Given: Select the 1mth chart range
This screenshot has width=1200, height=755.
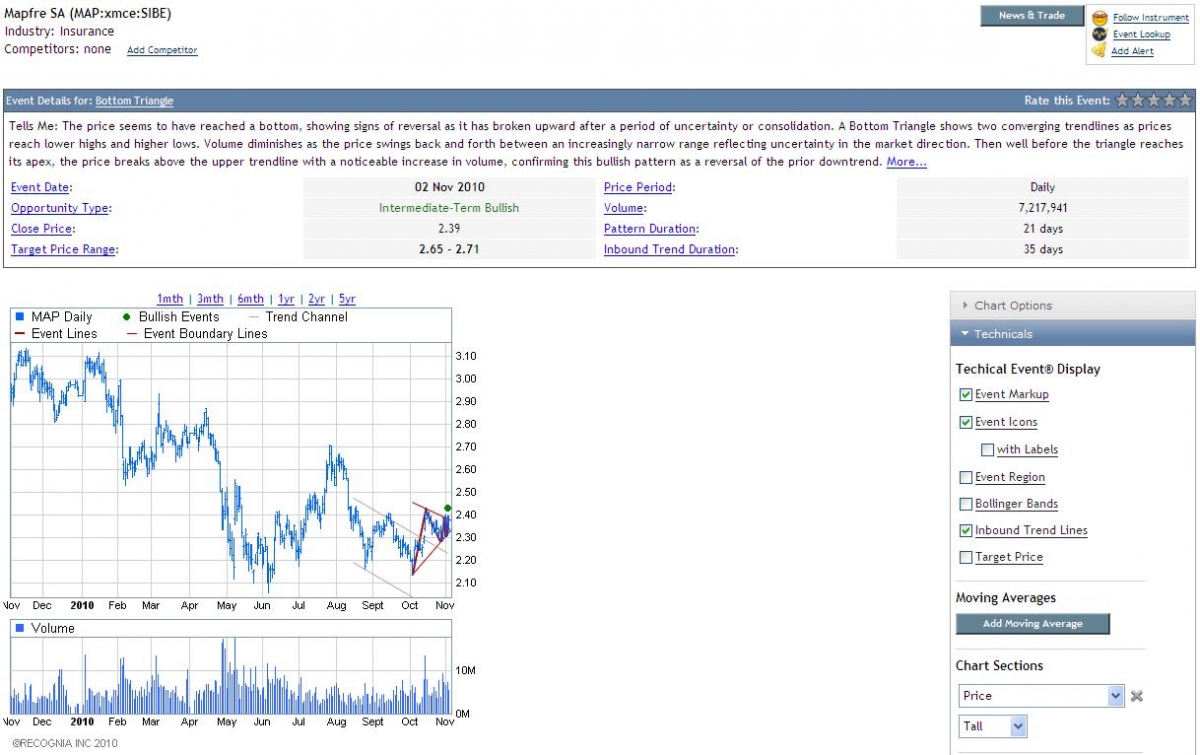Looking at the screenshot, I should (x=170, y=299).
